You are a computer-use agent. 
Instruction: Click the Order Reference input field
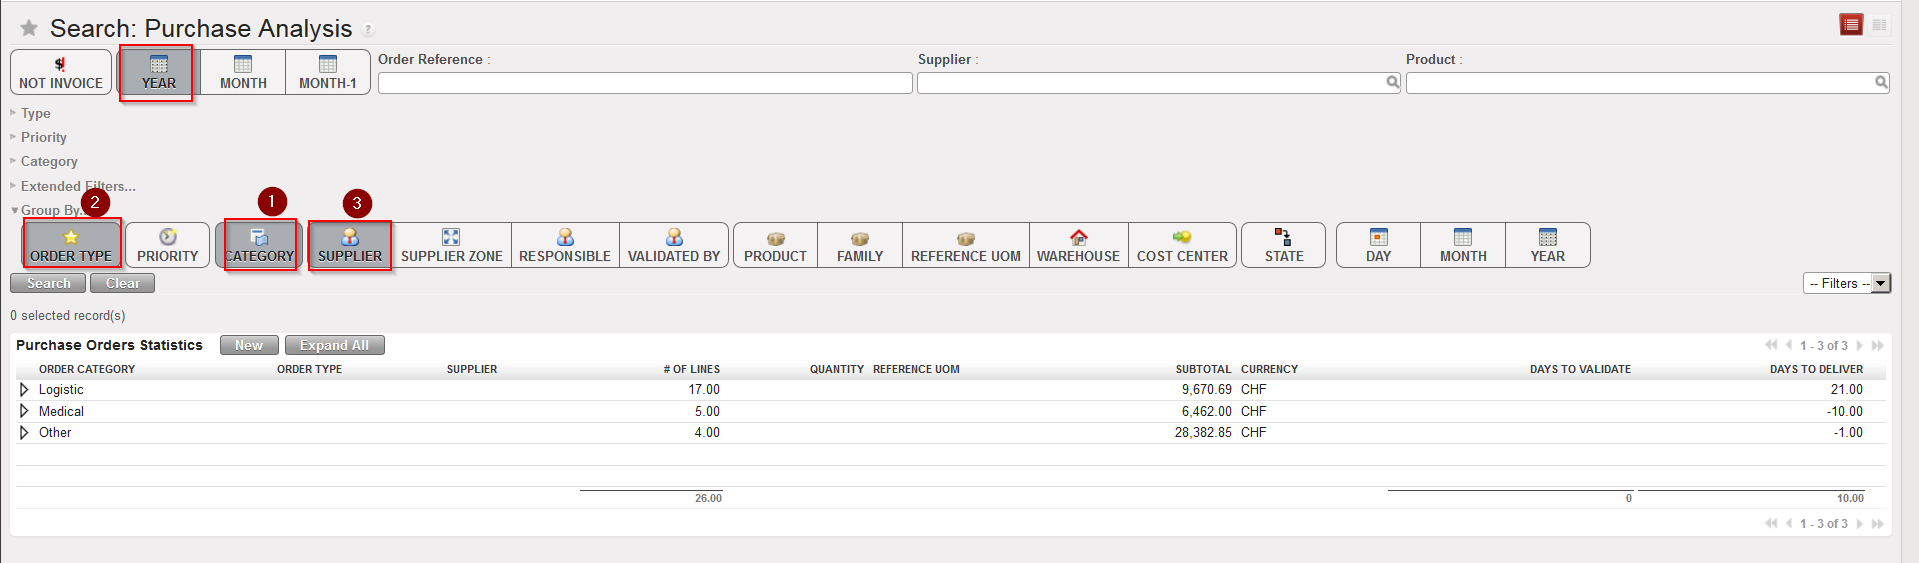tap(644, 83)
